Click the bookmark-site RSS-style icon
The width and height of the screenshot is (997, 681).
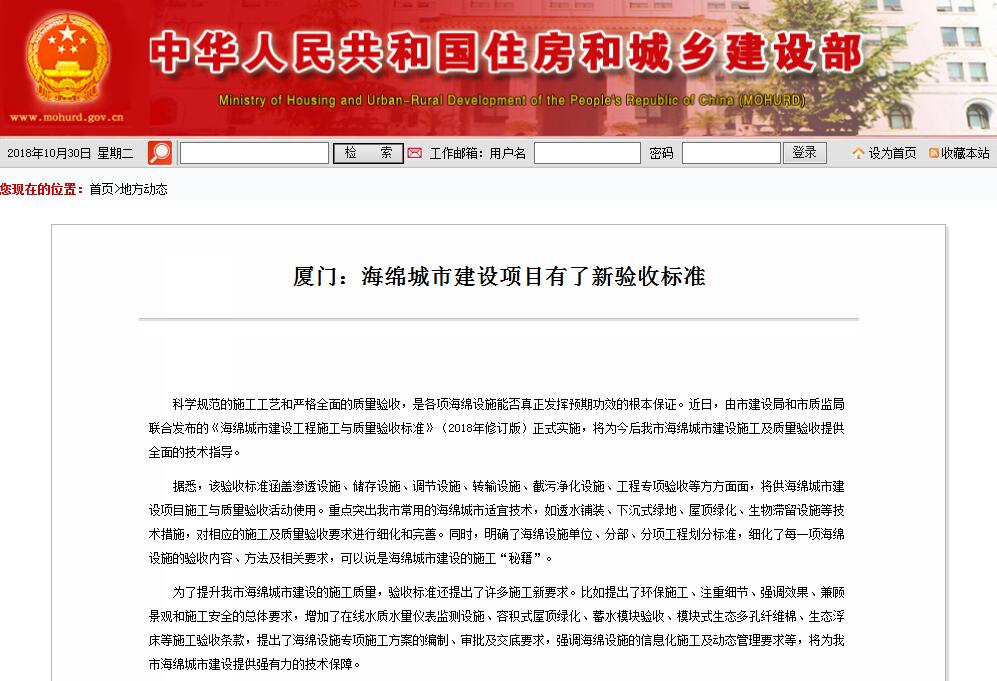[933, 153]
